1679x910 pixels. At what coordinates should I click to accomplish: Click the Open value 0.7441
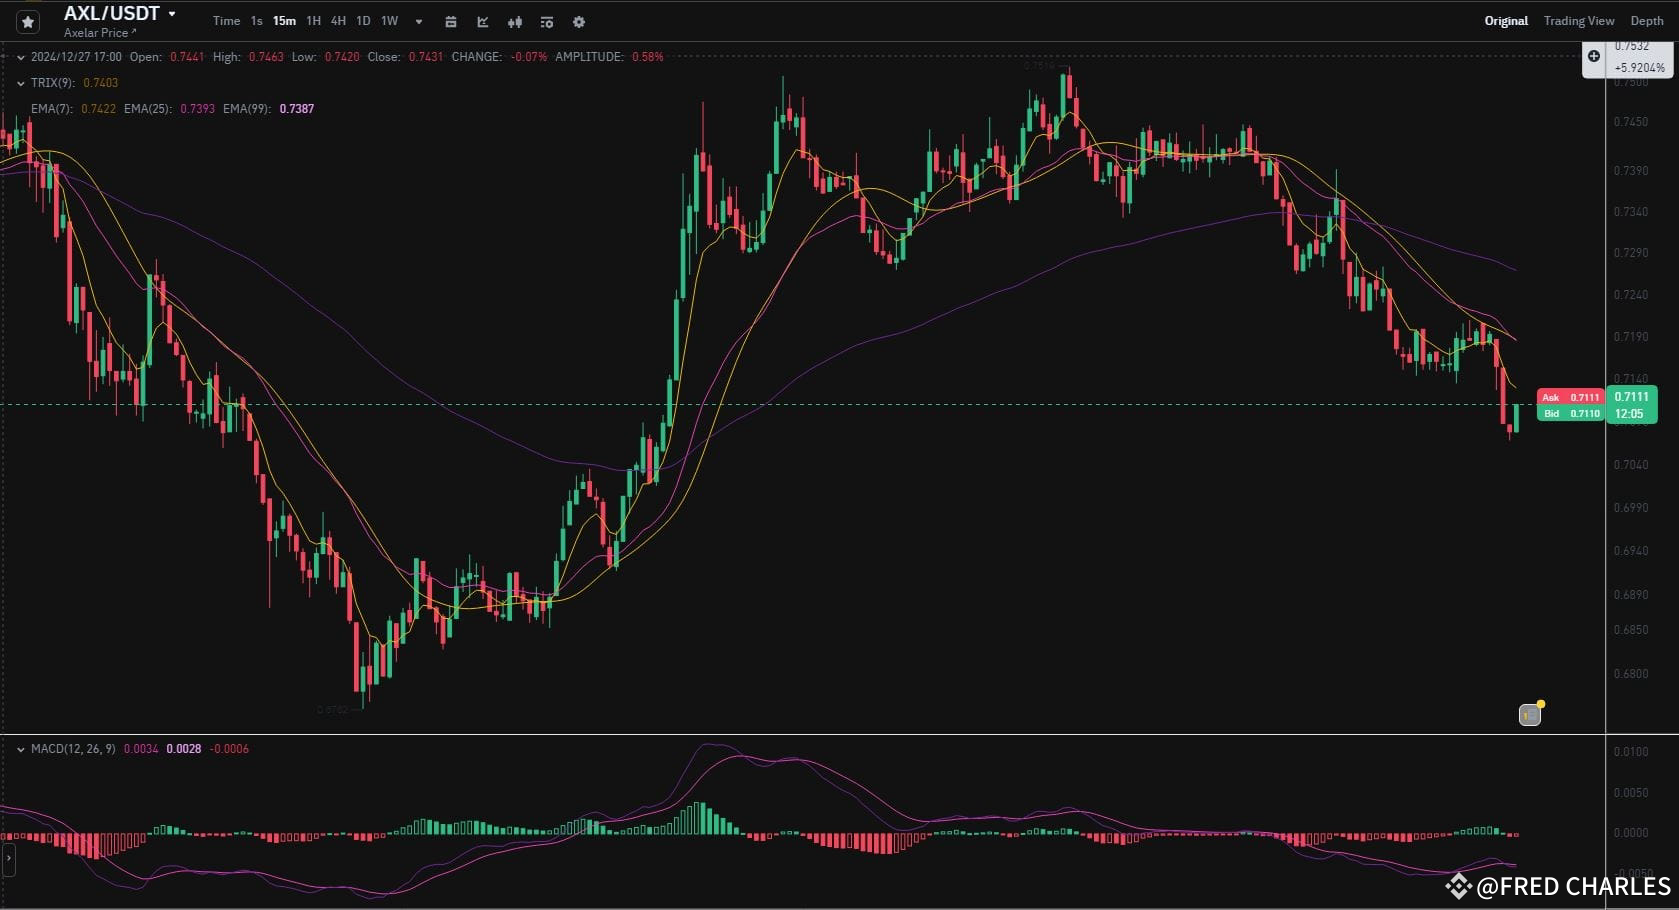tap(187, 57)
